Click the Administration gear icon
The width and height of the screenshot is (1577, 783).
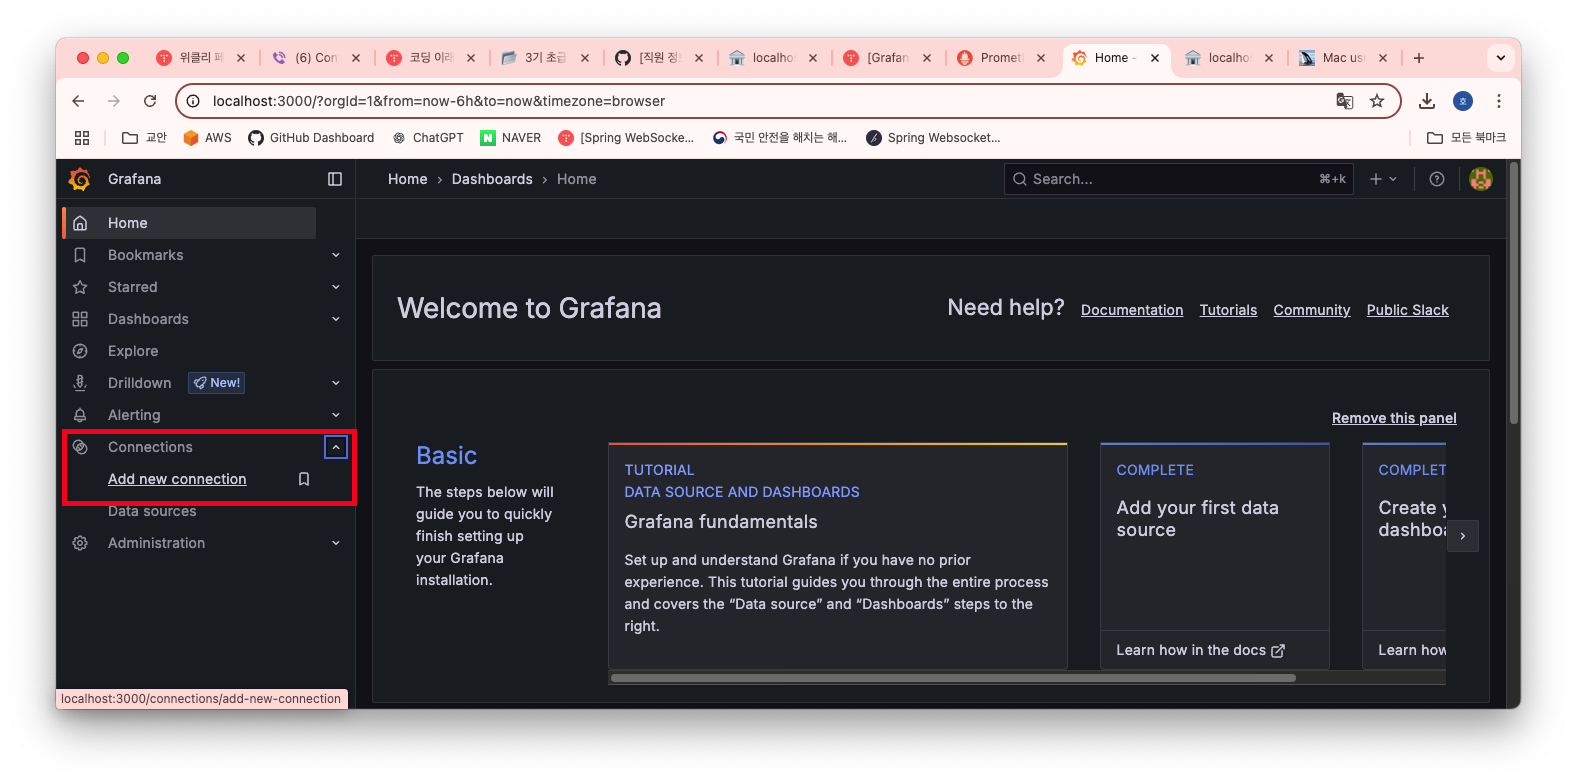point(80,543)
